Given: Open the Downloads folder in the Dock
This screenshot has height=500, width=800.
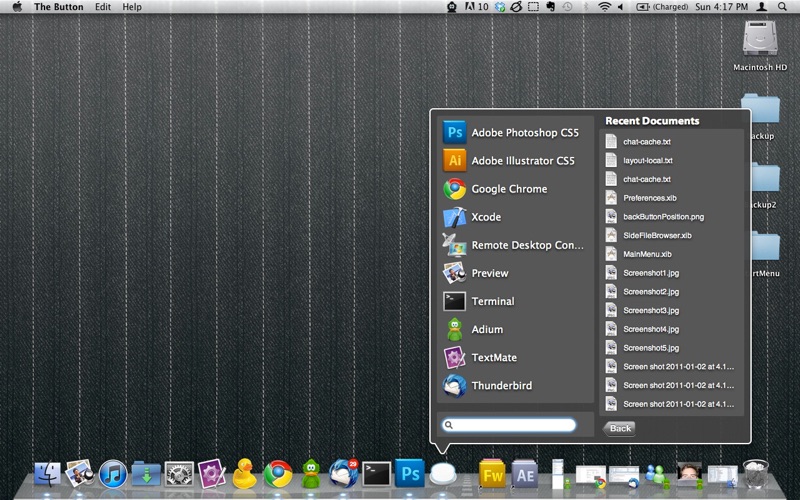Looking at the screenshot, I should 146,474.
